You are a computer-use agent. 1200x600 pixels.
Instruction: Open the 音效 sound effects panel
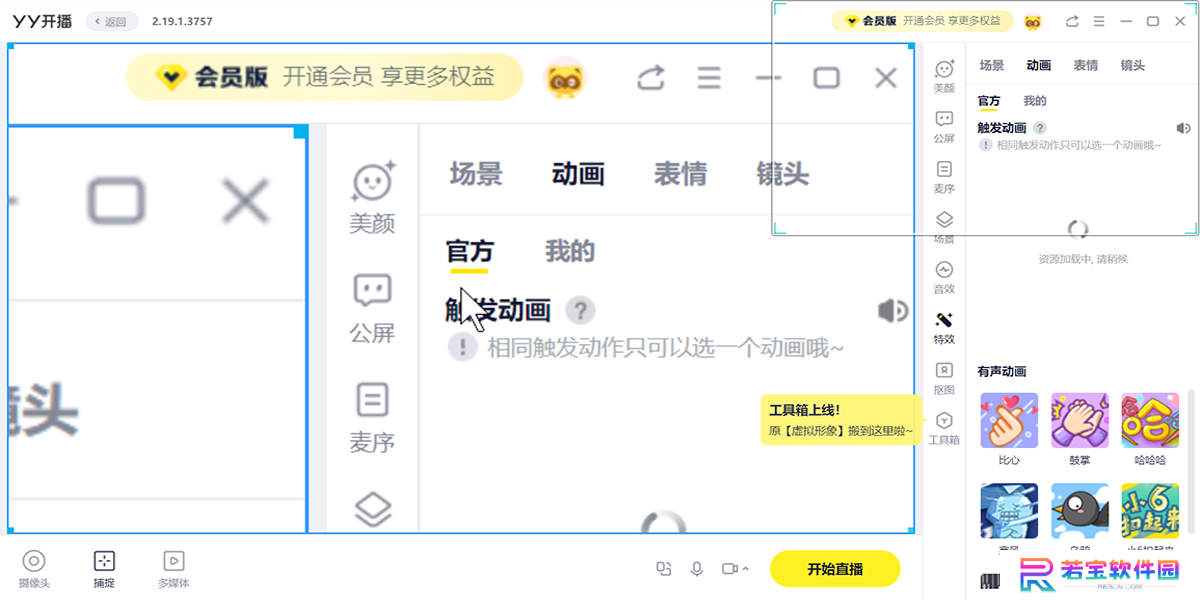pyautogui.click(x=944, y=278)
